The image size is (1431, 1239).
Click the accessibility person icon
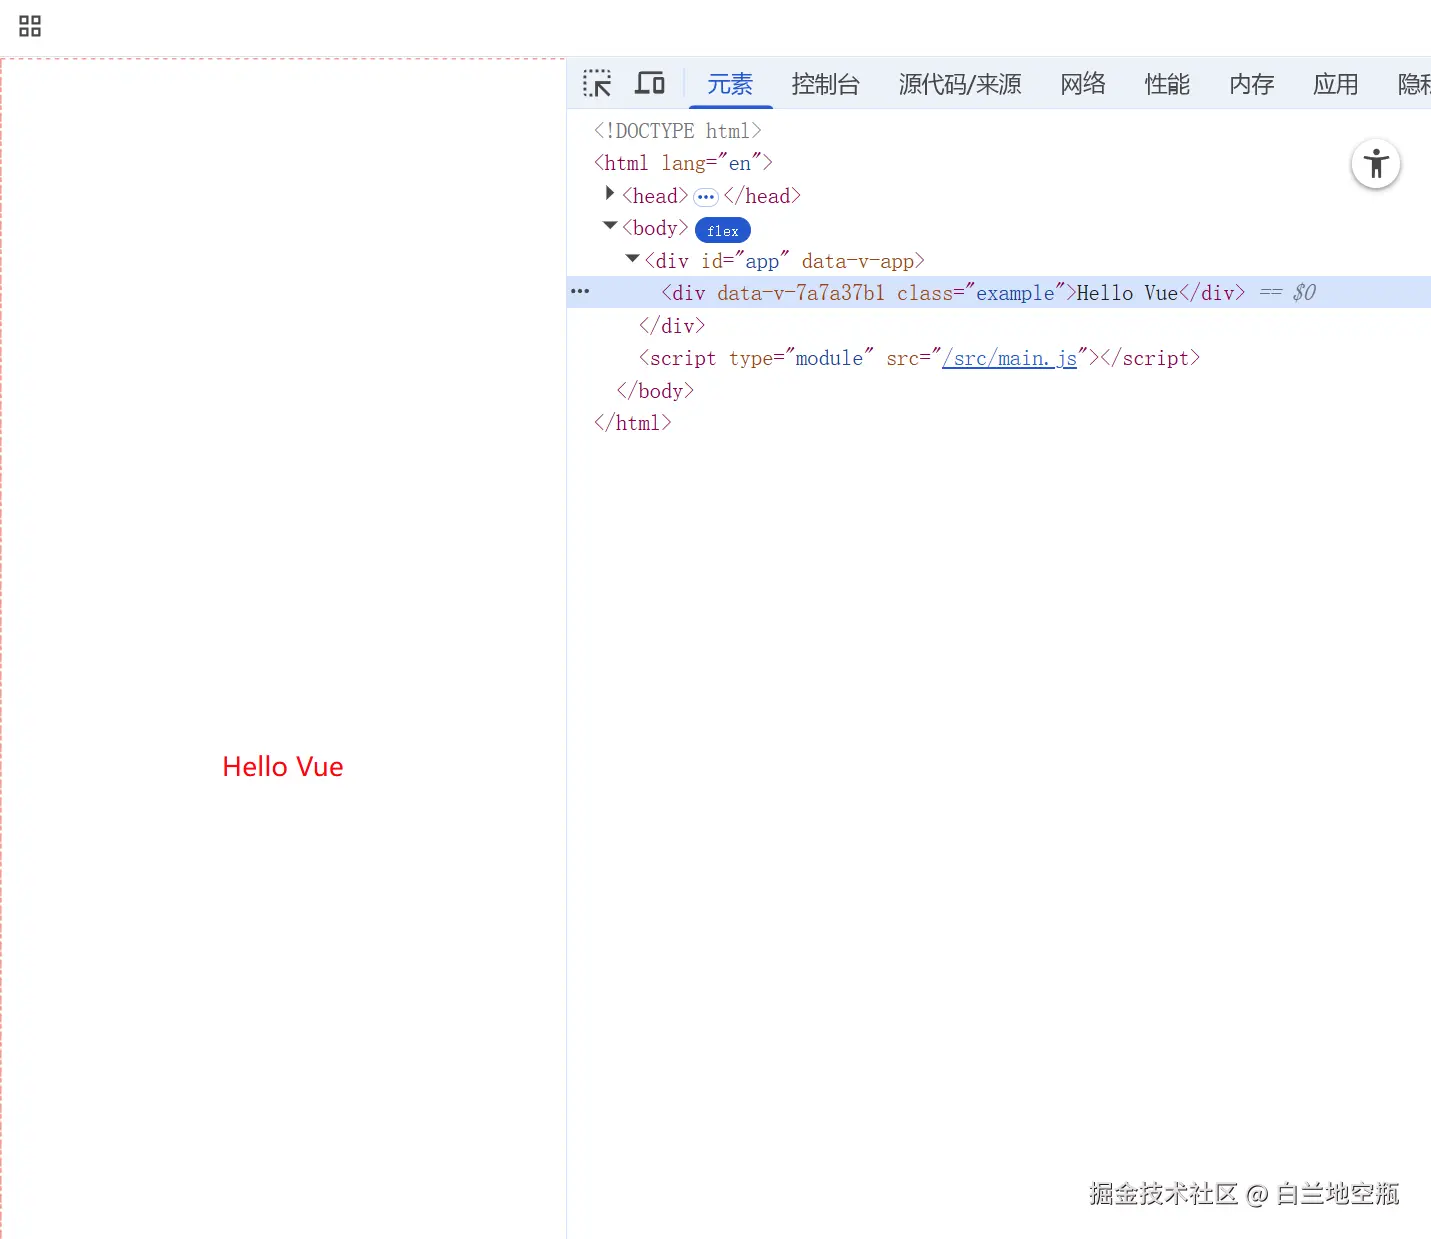[1376, 163]
